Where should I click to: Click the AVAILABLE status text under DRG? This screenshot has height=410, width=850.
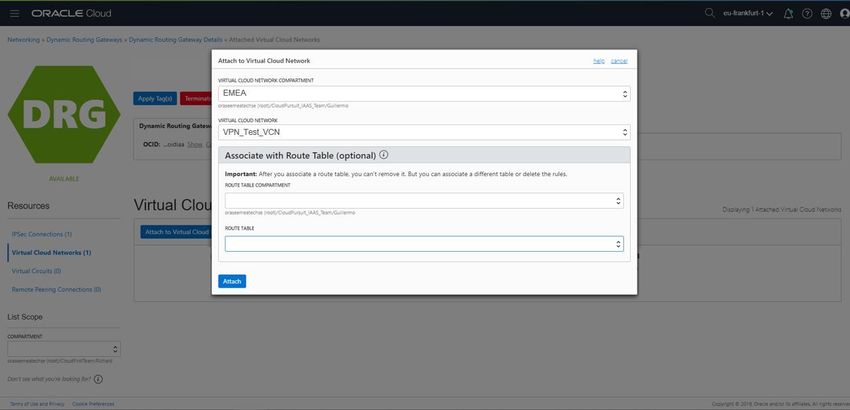point(64,179)
